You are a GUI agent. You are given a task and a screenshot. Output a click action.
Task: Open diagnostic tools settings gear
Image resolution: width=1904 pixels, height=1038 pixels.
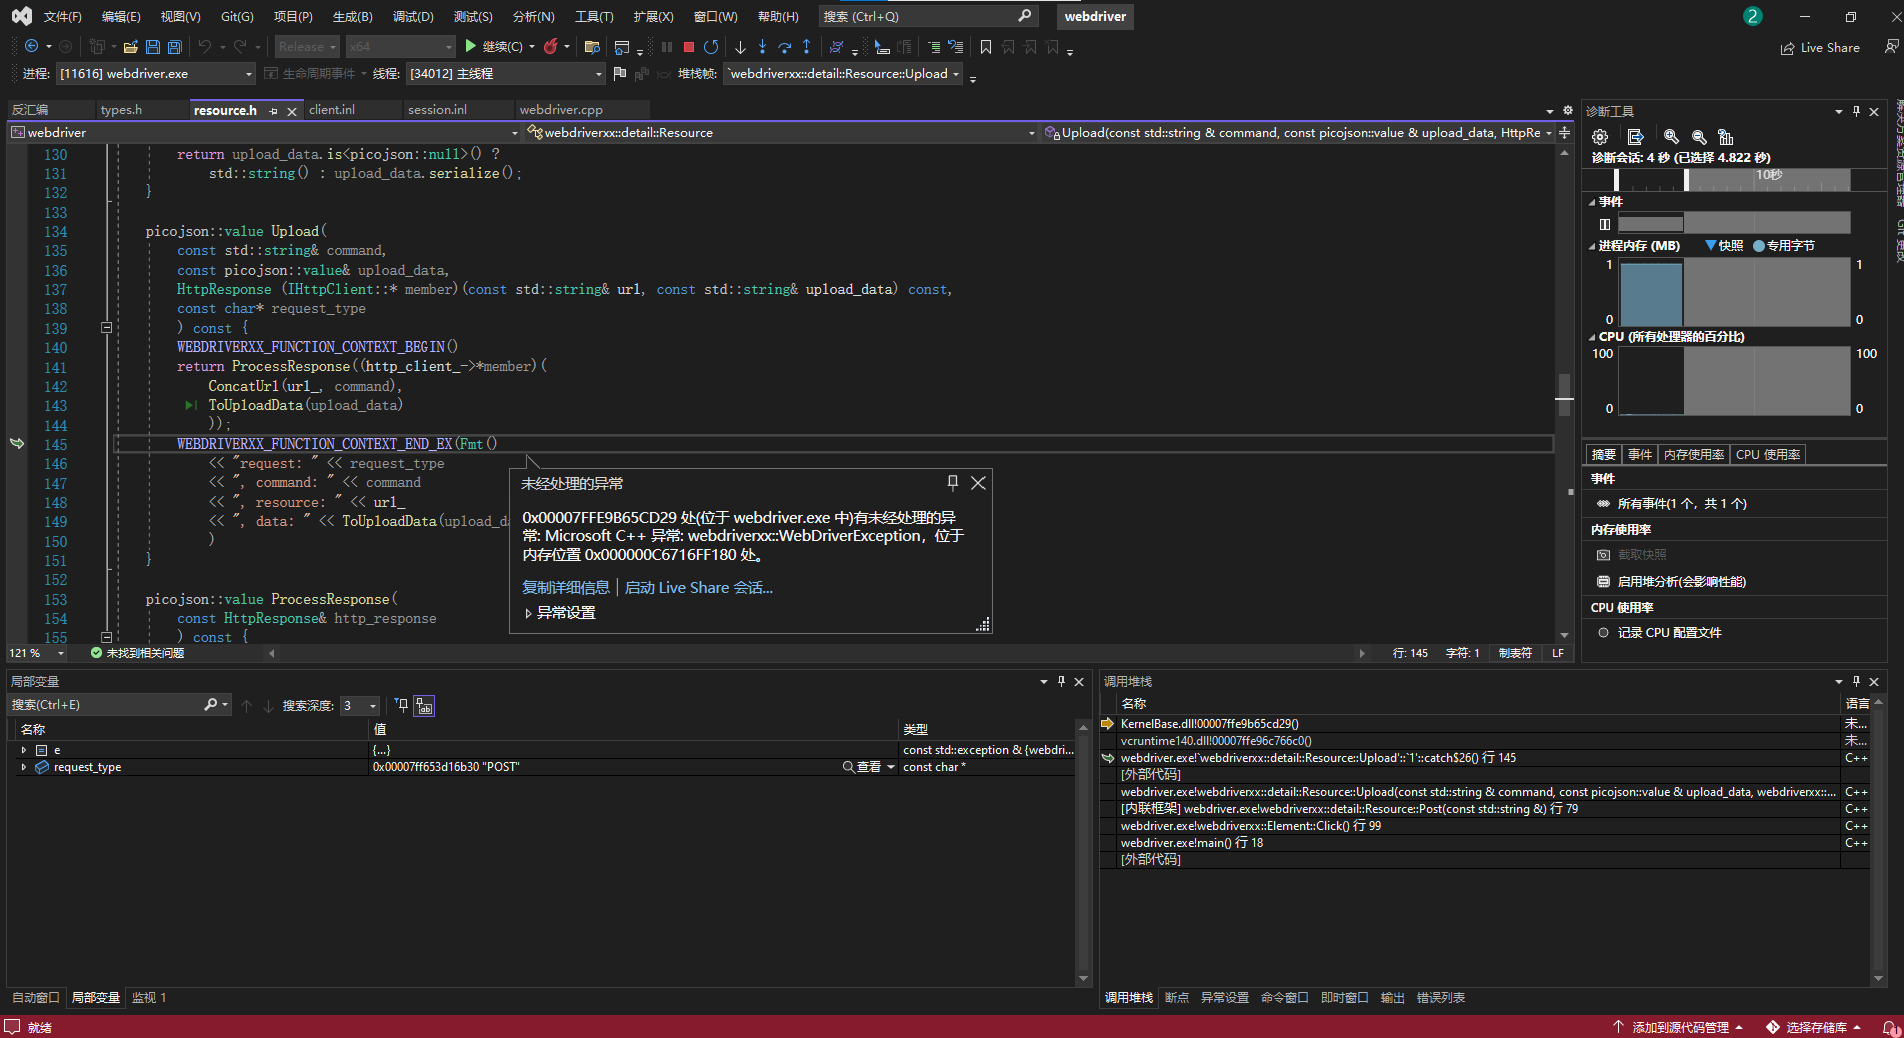(x=1600, y=137)
